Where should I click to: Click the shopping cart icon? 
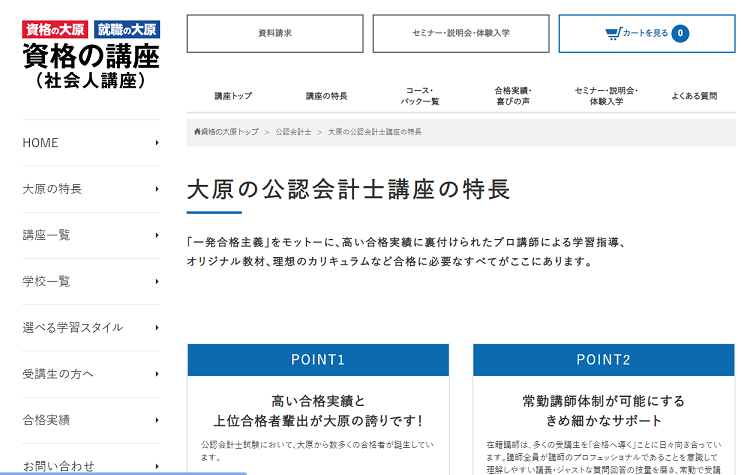point(613,34)
